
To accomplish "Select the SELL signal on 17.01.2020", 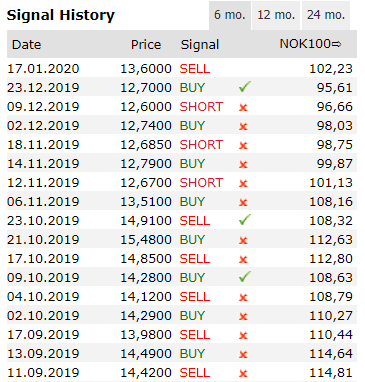I will (x=195, y=69).
